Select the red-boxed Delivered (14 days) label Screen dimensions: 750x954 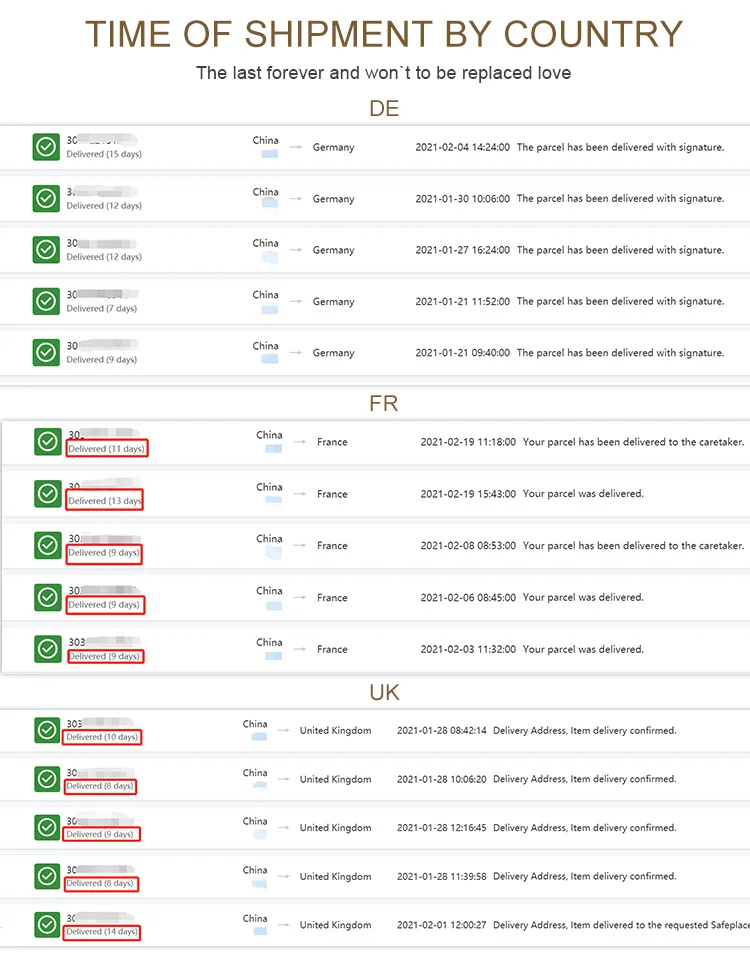coord(102,931)
